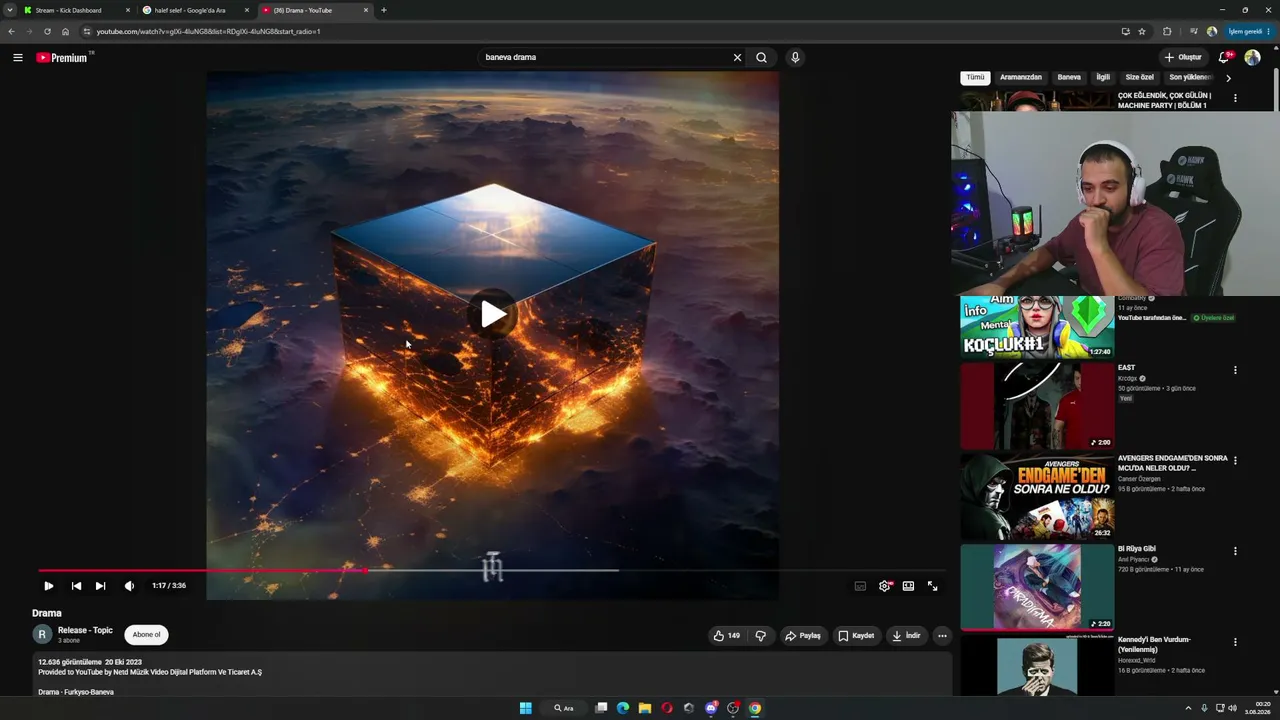Dislike the video
1280x720 pixels.
pos(761,635)
